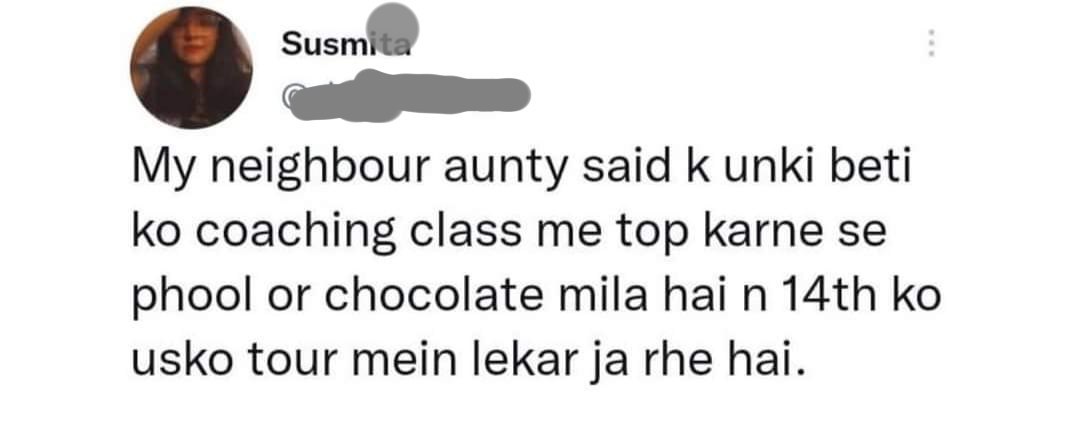Click the line "ko coaching class me top"
Viewport: 1080px width, 422px height.
[x=508, y=233]
